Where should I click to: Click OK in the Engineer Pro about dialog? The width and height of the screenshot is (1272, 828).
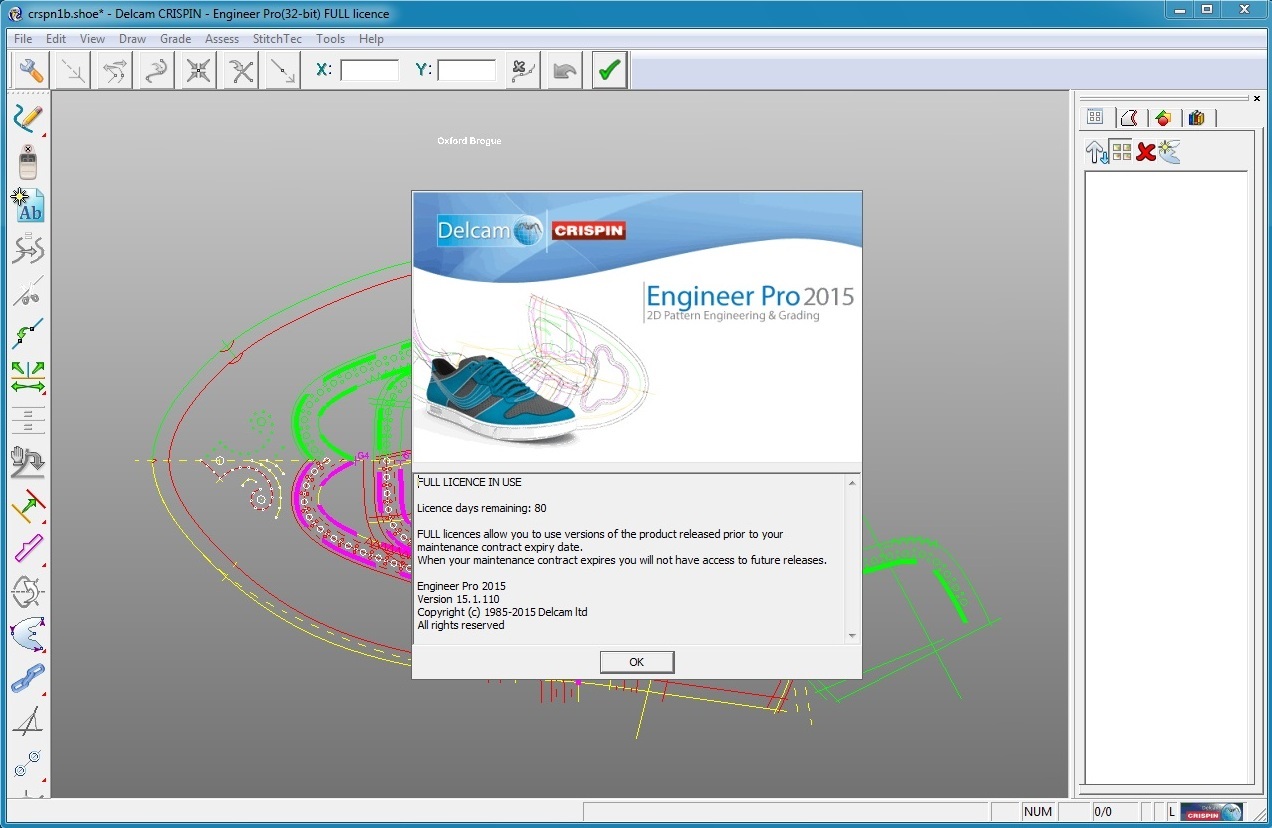(x=637, y=662)
